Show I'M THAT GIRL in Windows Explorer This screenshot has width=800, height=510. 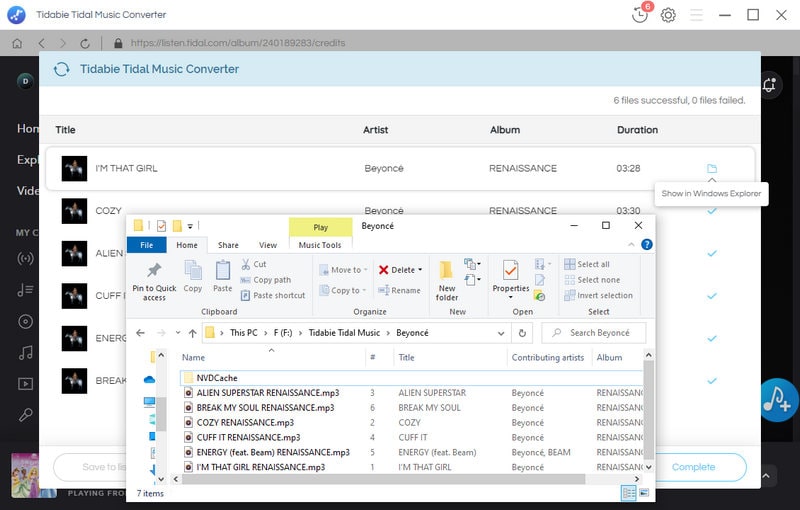pyautogui.click(x=712, y=168)
